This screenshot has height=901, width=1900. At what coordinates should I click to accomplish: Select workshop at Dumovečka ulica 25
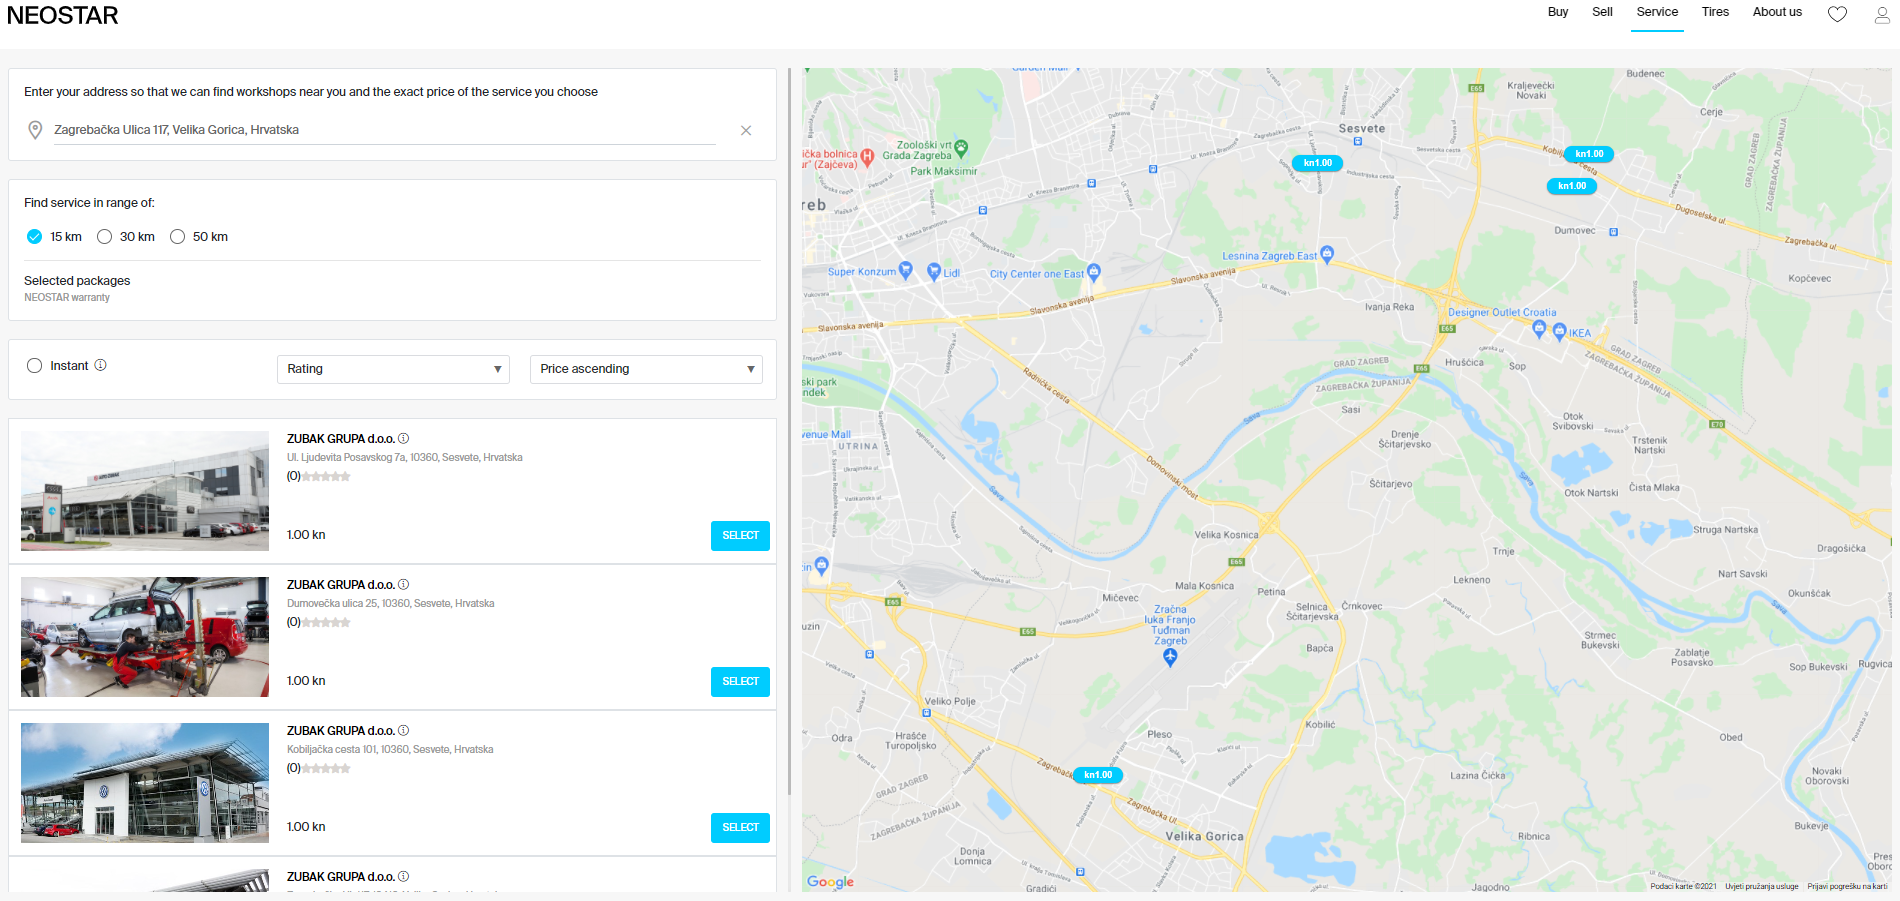point(740,682)
